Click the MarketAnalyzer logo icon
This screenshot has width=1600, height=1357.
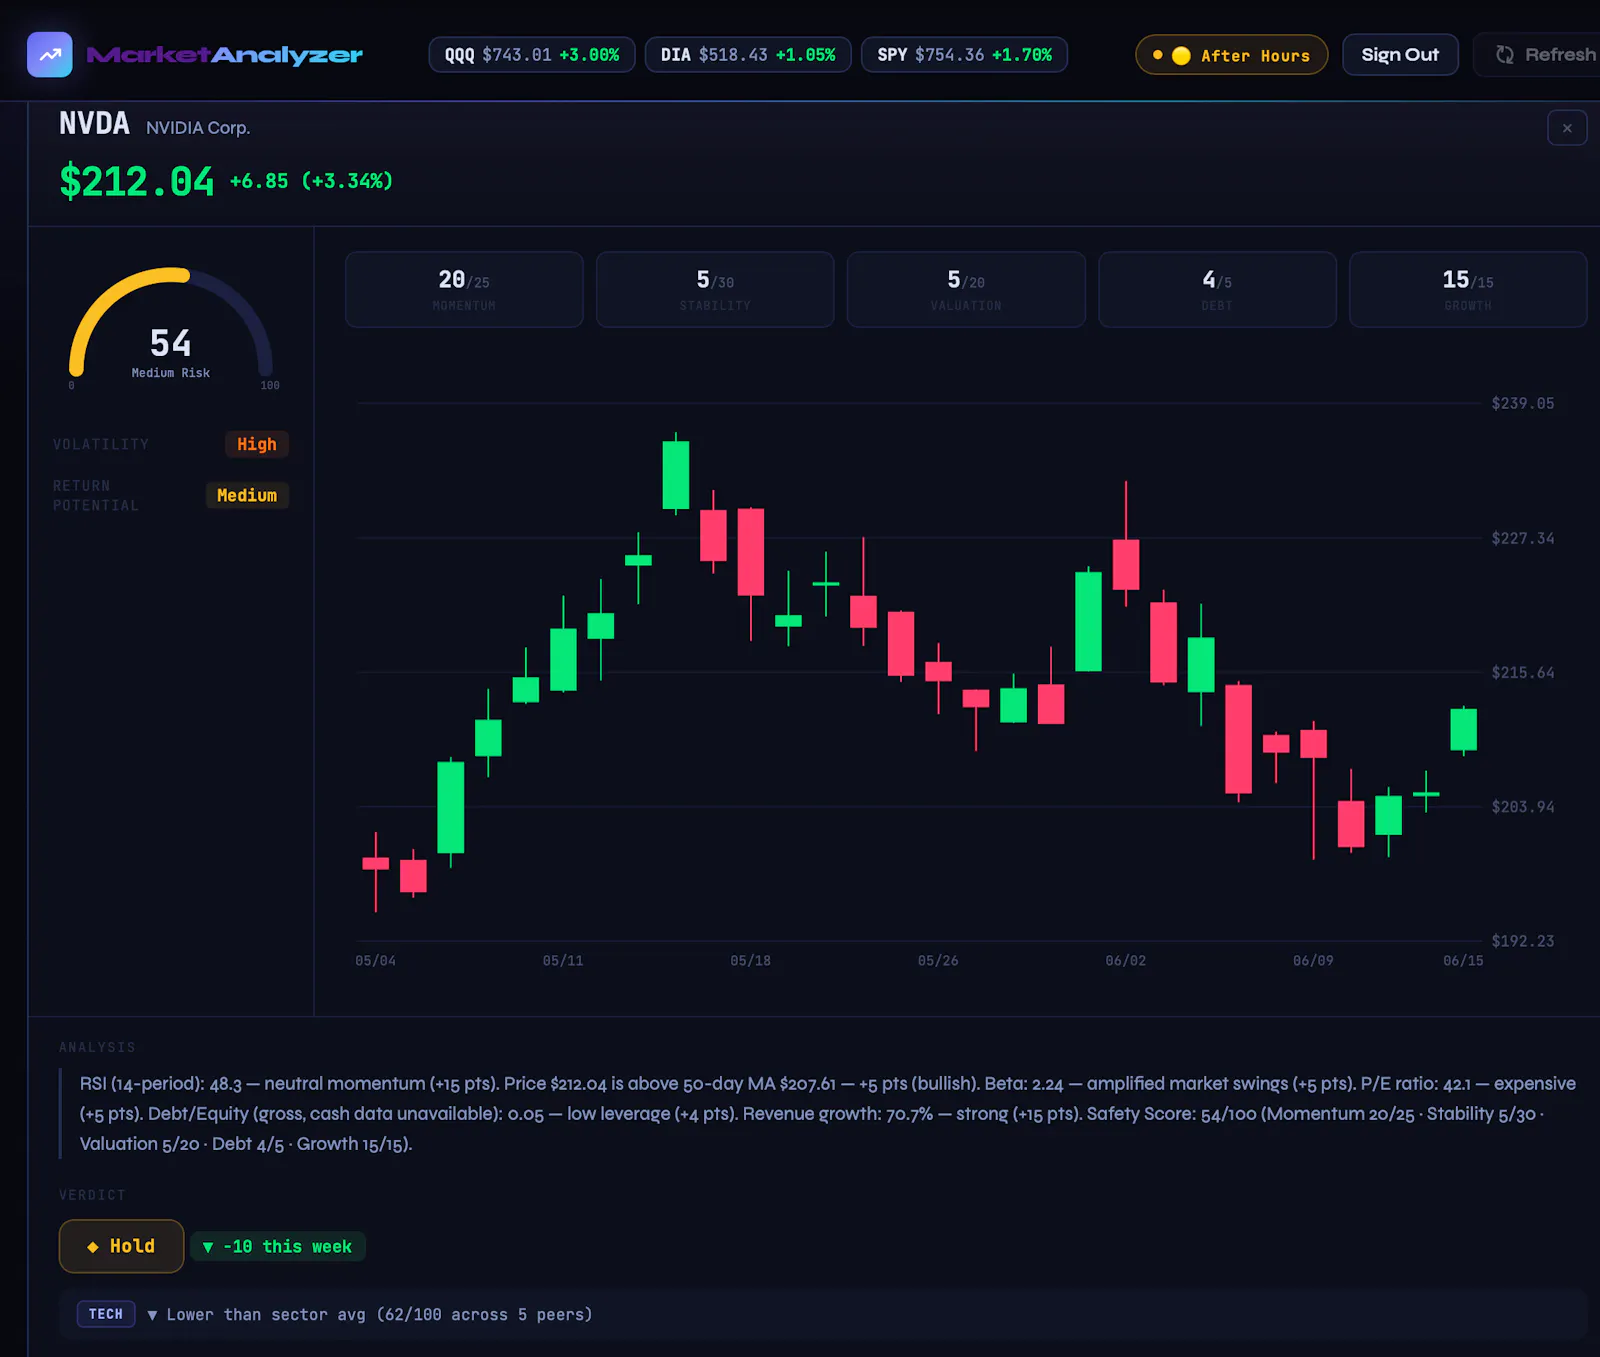(x=49, y=55)
